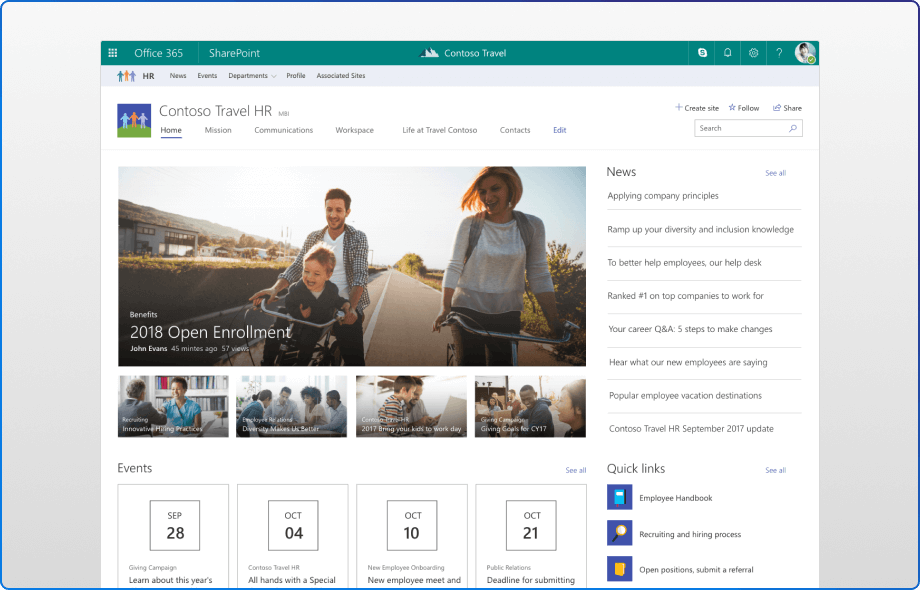This screenshot has width=920, height=590.
Task: Open the OCT 10 event card
Action: coord(412,536)
